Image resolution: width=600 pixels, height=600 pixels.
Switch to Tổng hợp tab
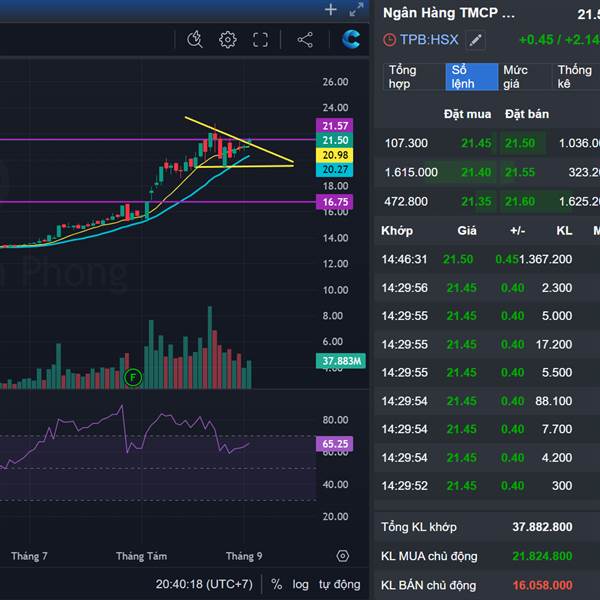pyautogui.click(x=414, y=77)
